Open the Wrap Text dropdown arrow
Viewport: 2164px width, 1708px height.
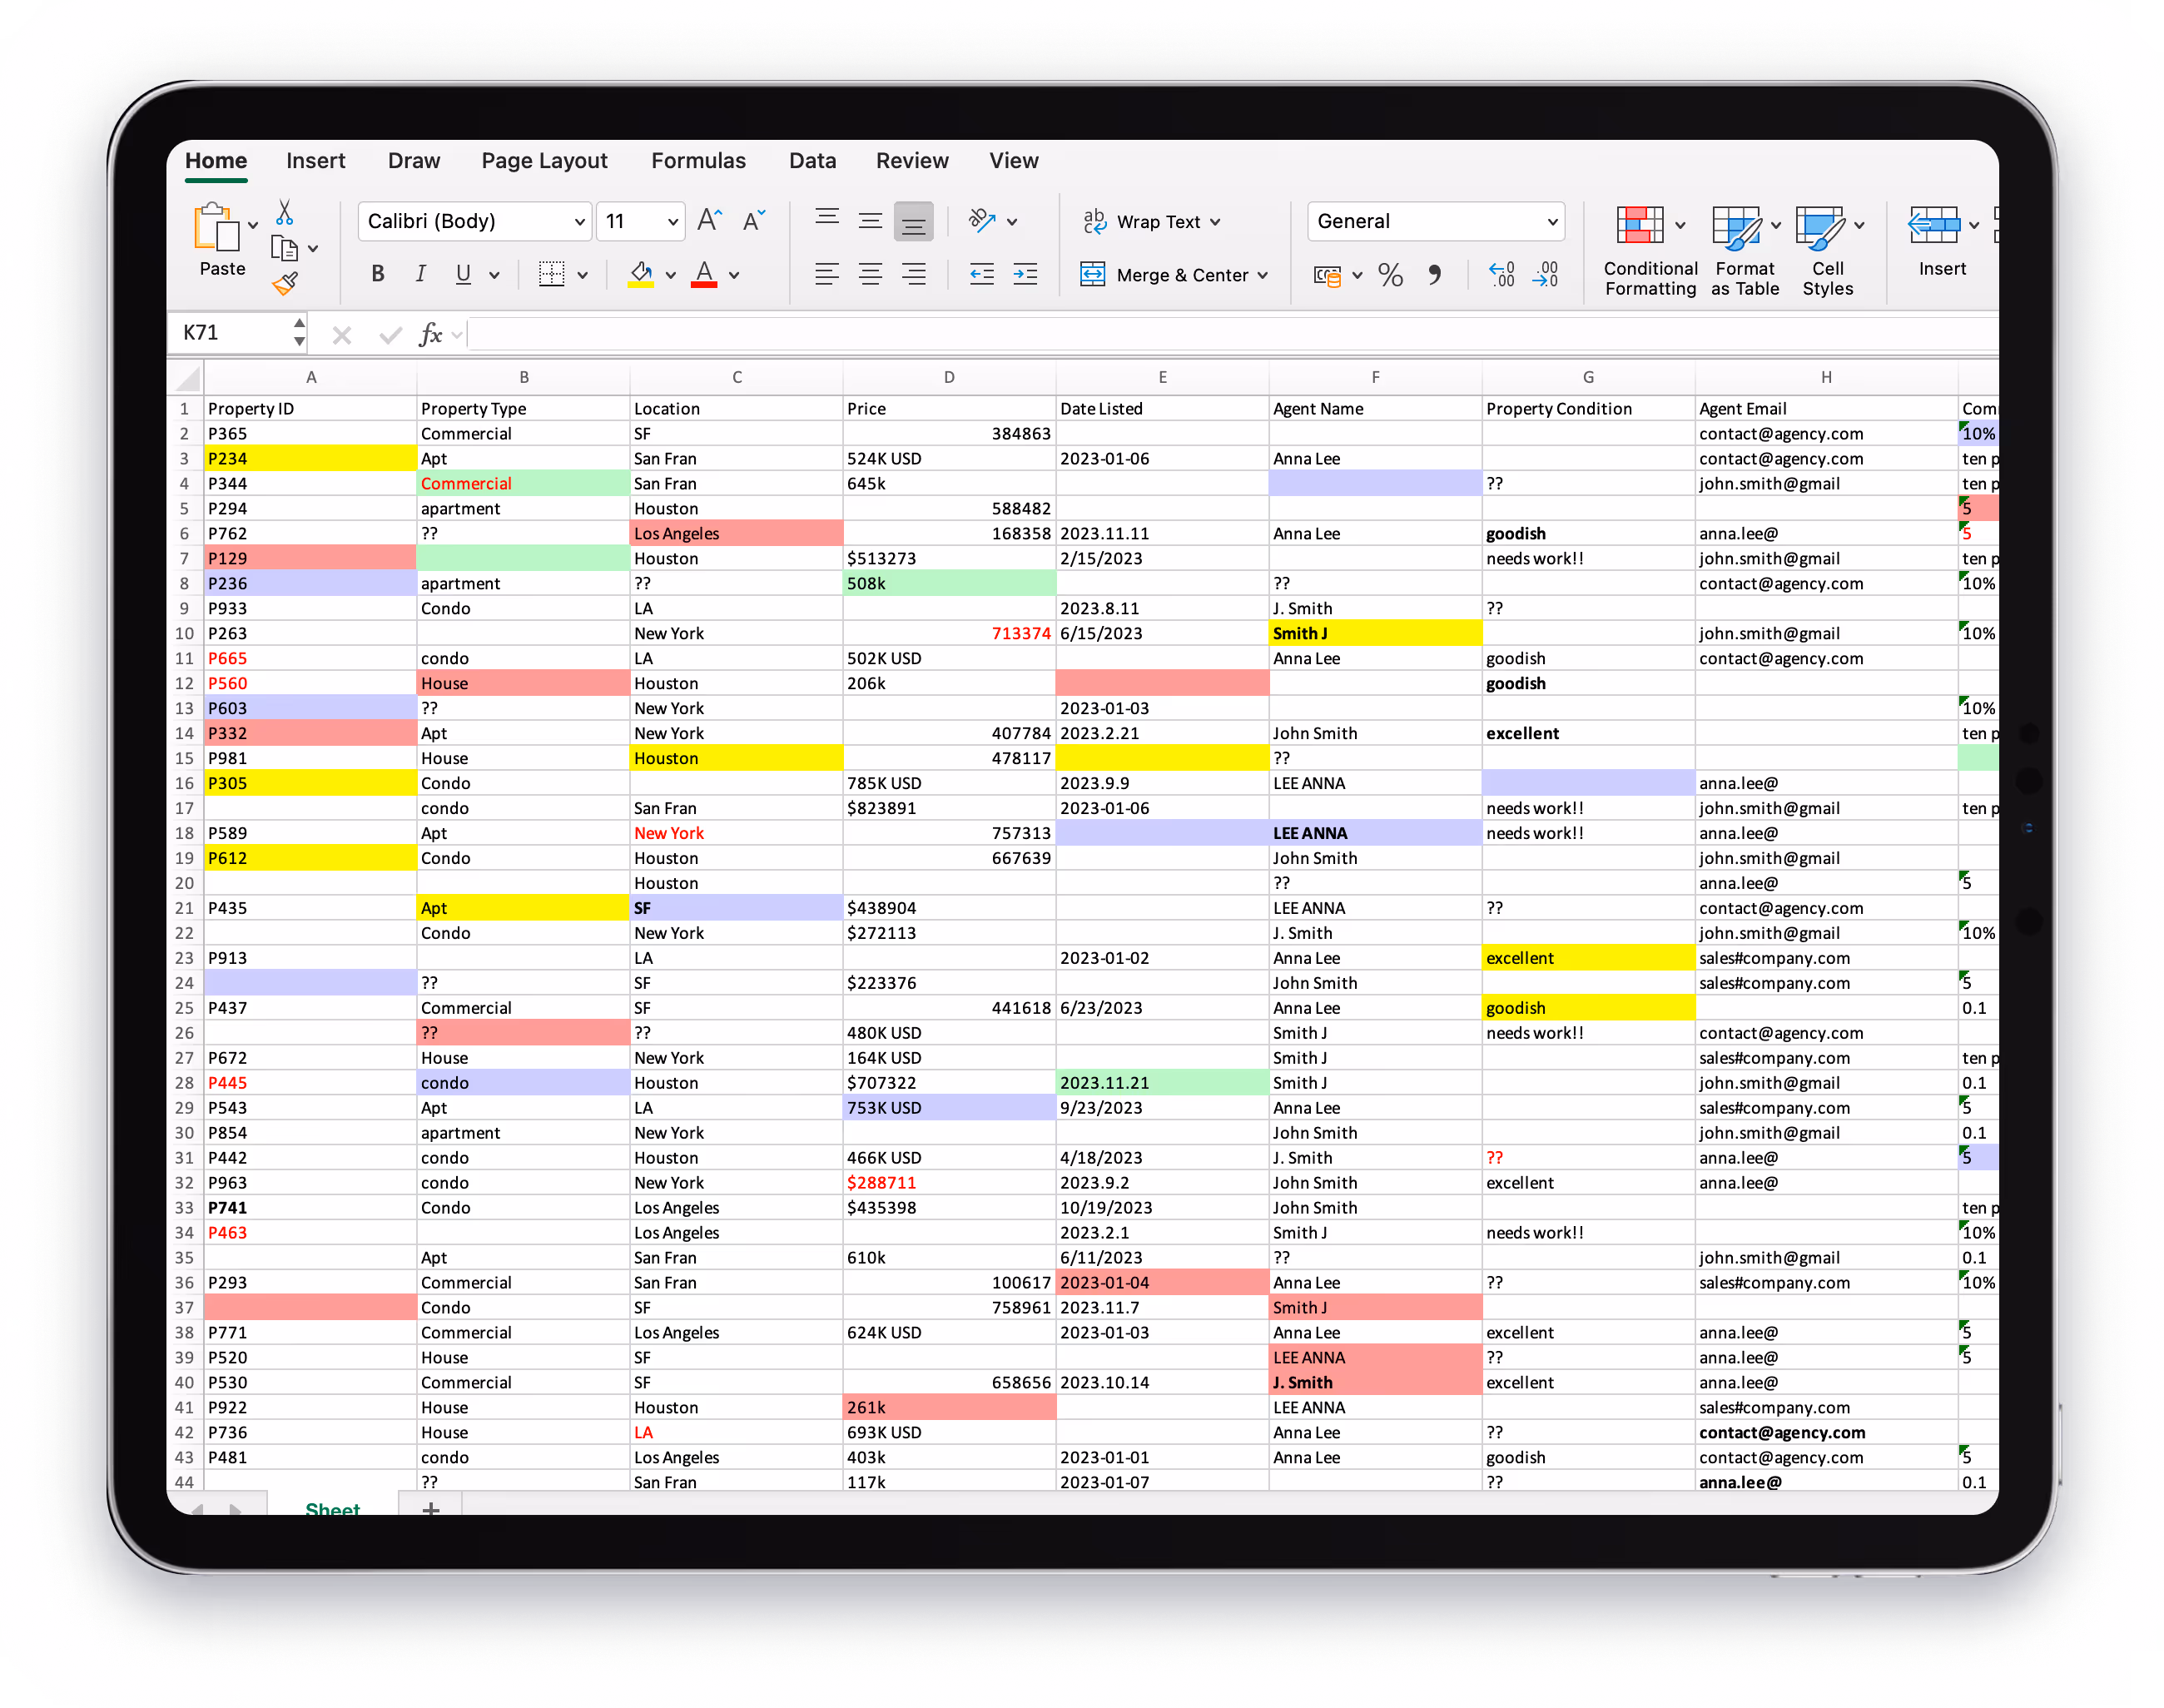coord(1216,222)
